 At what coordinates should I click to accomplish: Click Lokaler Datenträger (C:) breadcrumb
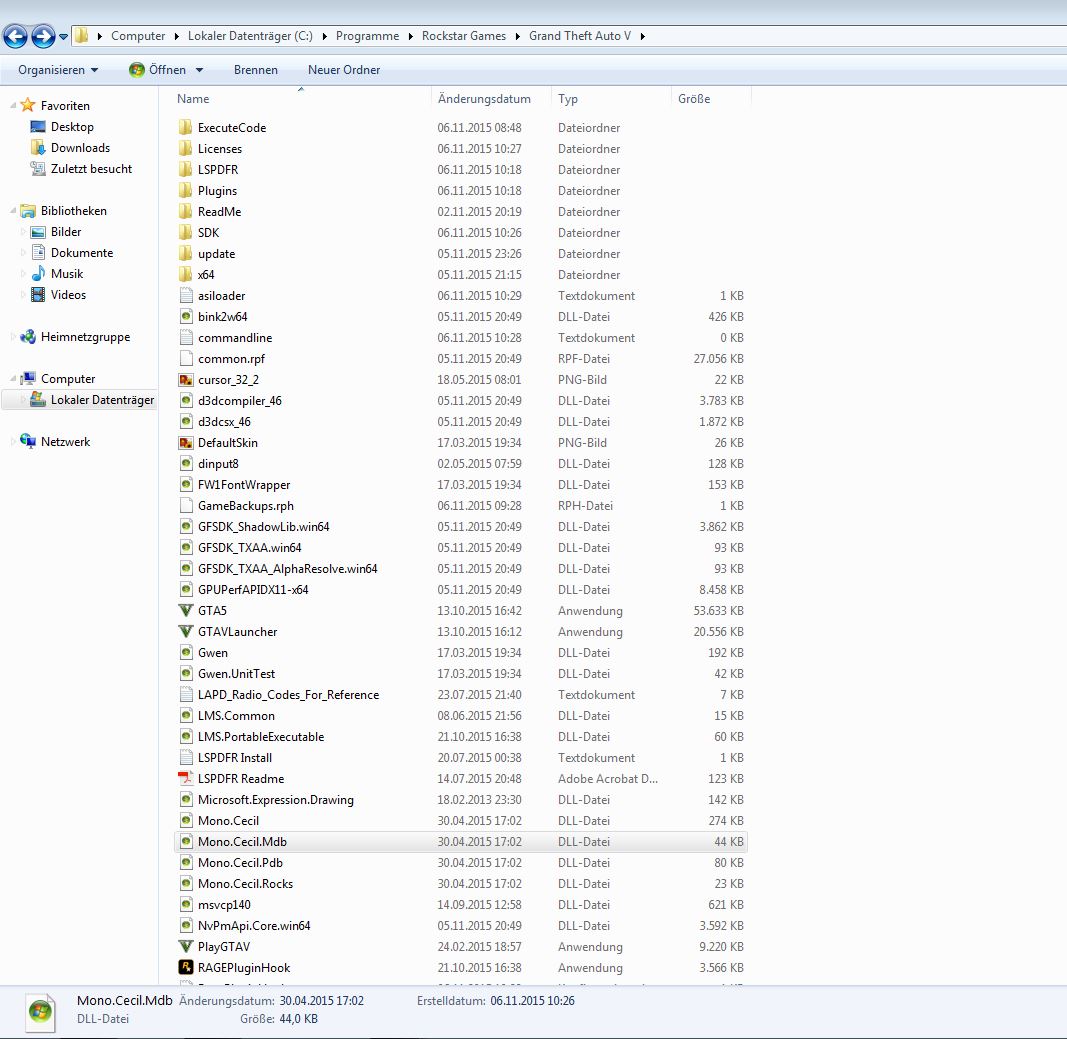250,36
